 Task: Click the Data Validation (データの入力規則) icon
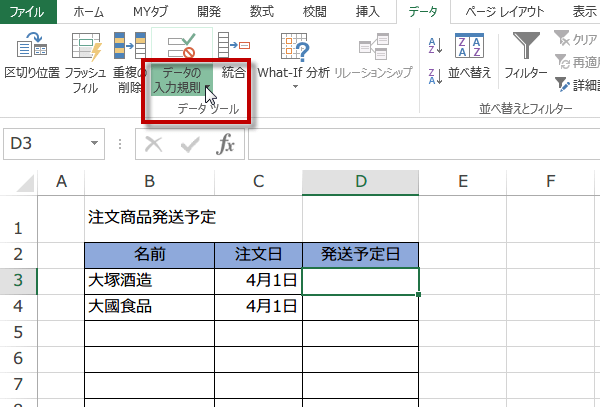(x=182, y=46)
